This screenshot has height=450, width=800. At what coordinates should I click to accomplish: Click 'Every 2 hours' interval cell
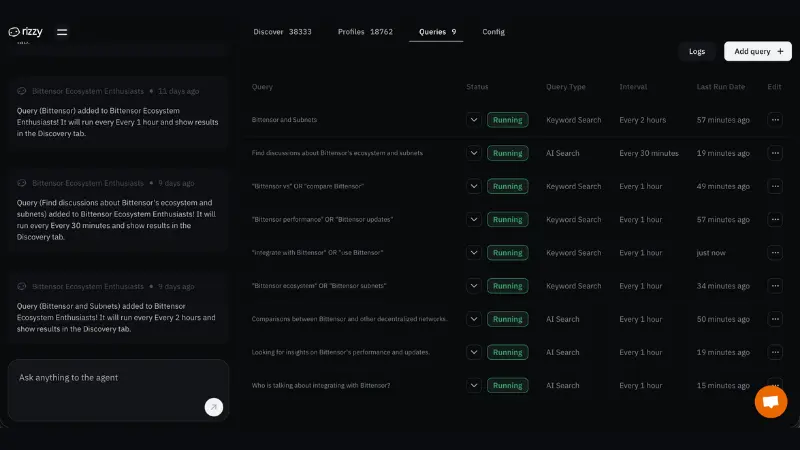click(642, 120)
